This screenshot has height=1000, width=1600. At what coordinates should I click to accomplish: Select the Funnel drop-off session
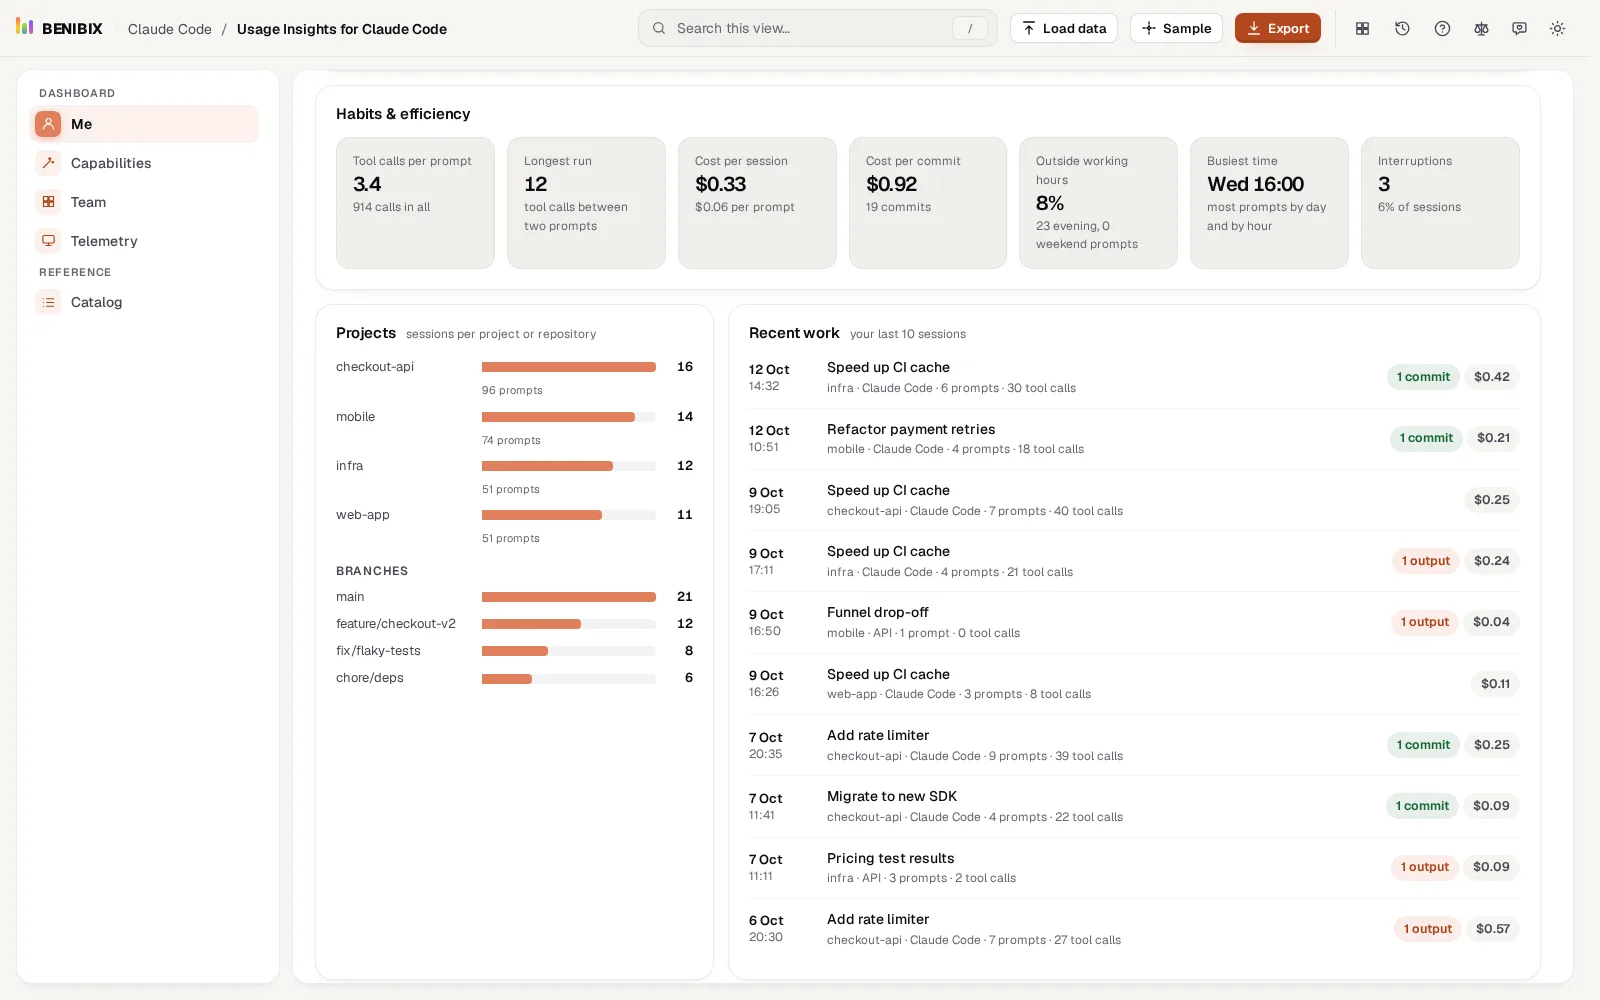click(x=1134, y=622)
